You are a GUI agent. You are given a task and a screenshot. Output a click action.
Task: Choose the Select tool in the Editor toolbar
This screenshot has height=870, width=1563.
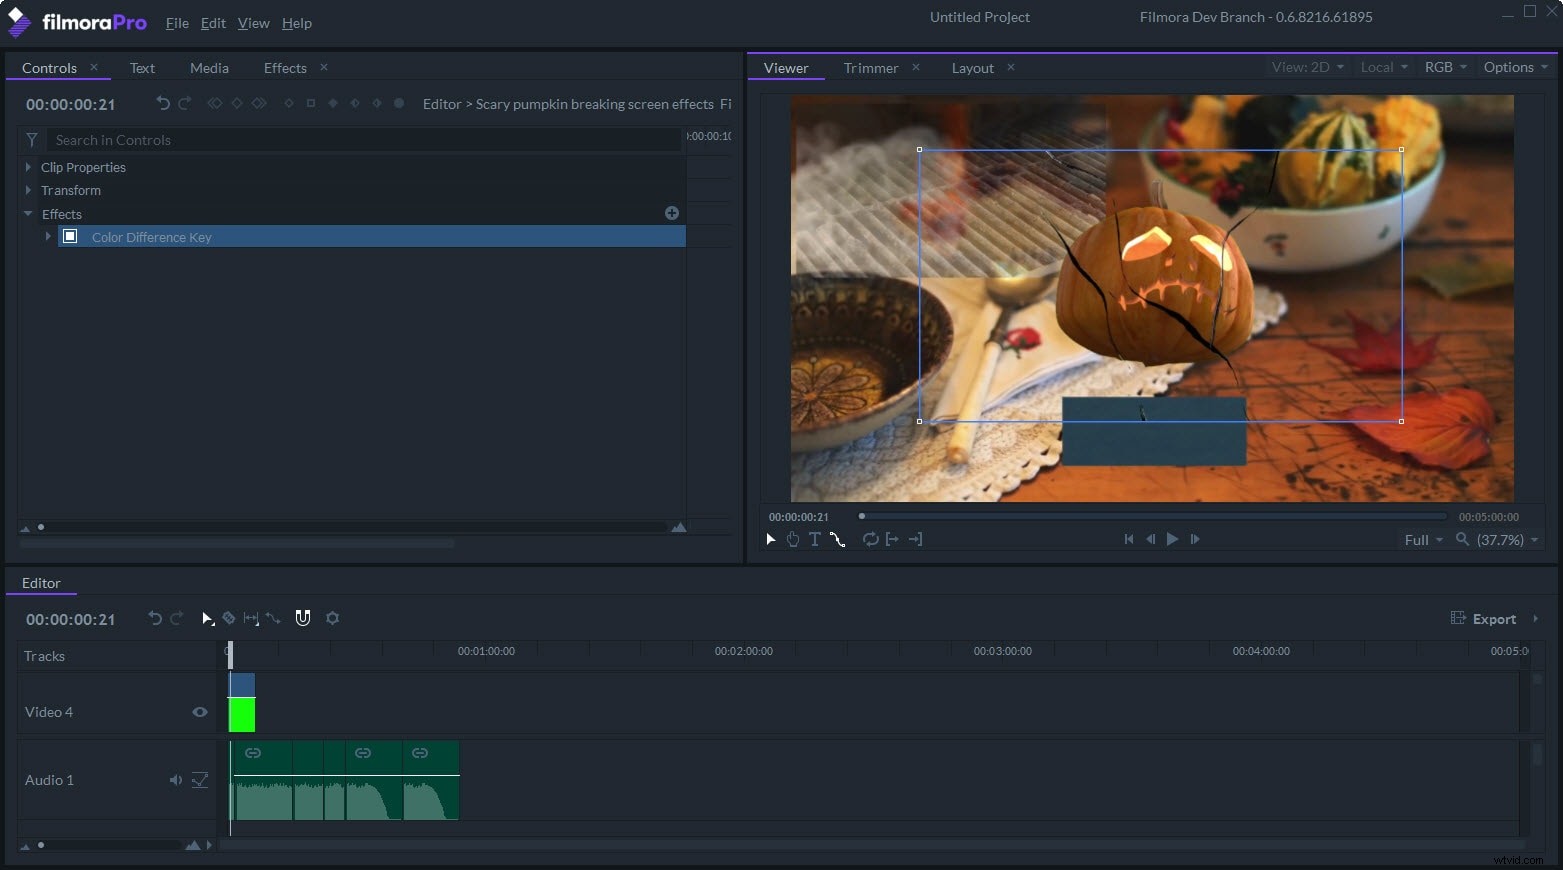[x=207, y=619]
